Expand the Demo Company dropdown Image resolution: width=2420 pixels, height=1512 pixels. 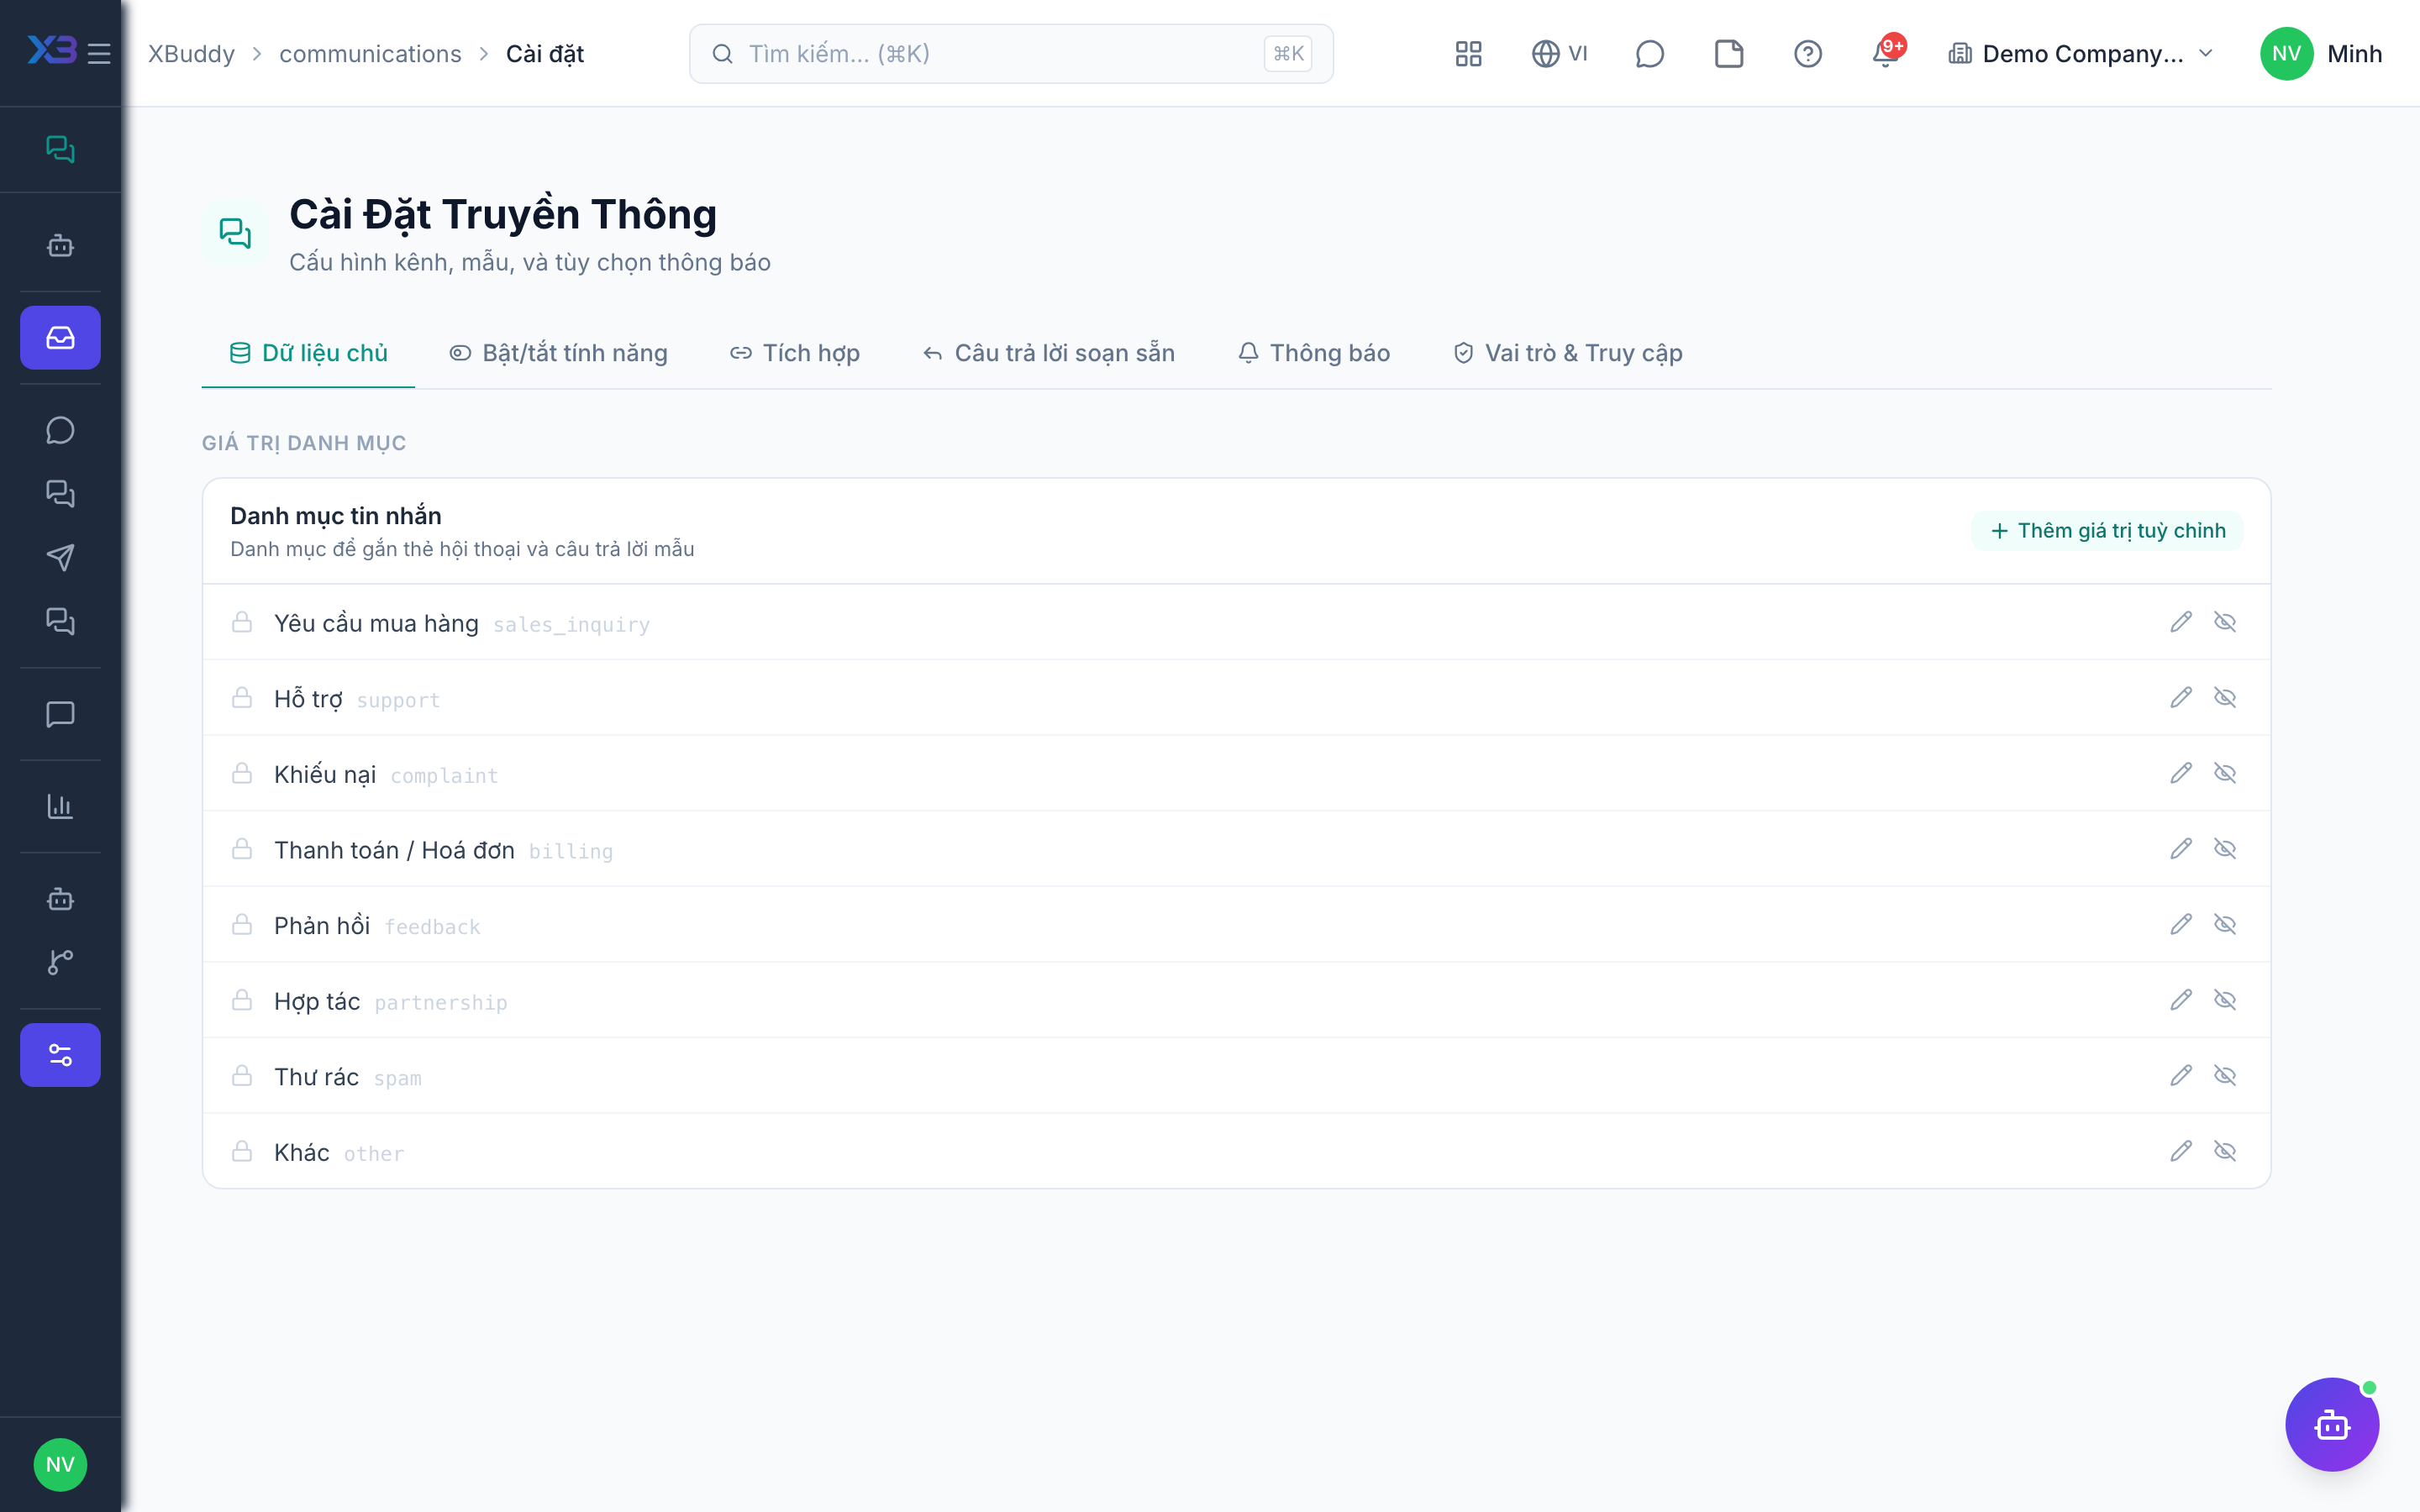click(x=2081, y=54)
